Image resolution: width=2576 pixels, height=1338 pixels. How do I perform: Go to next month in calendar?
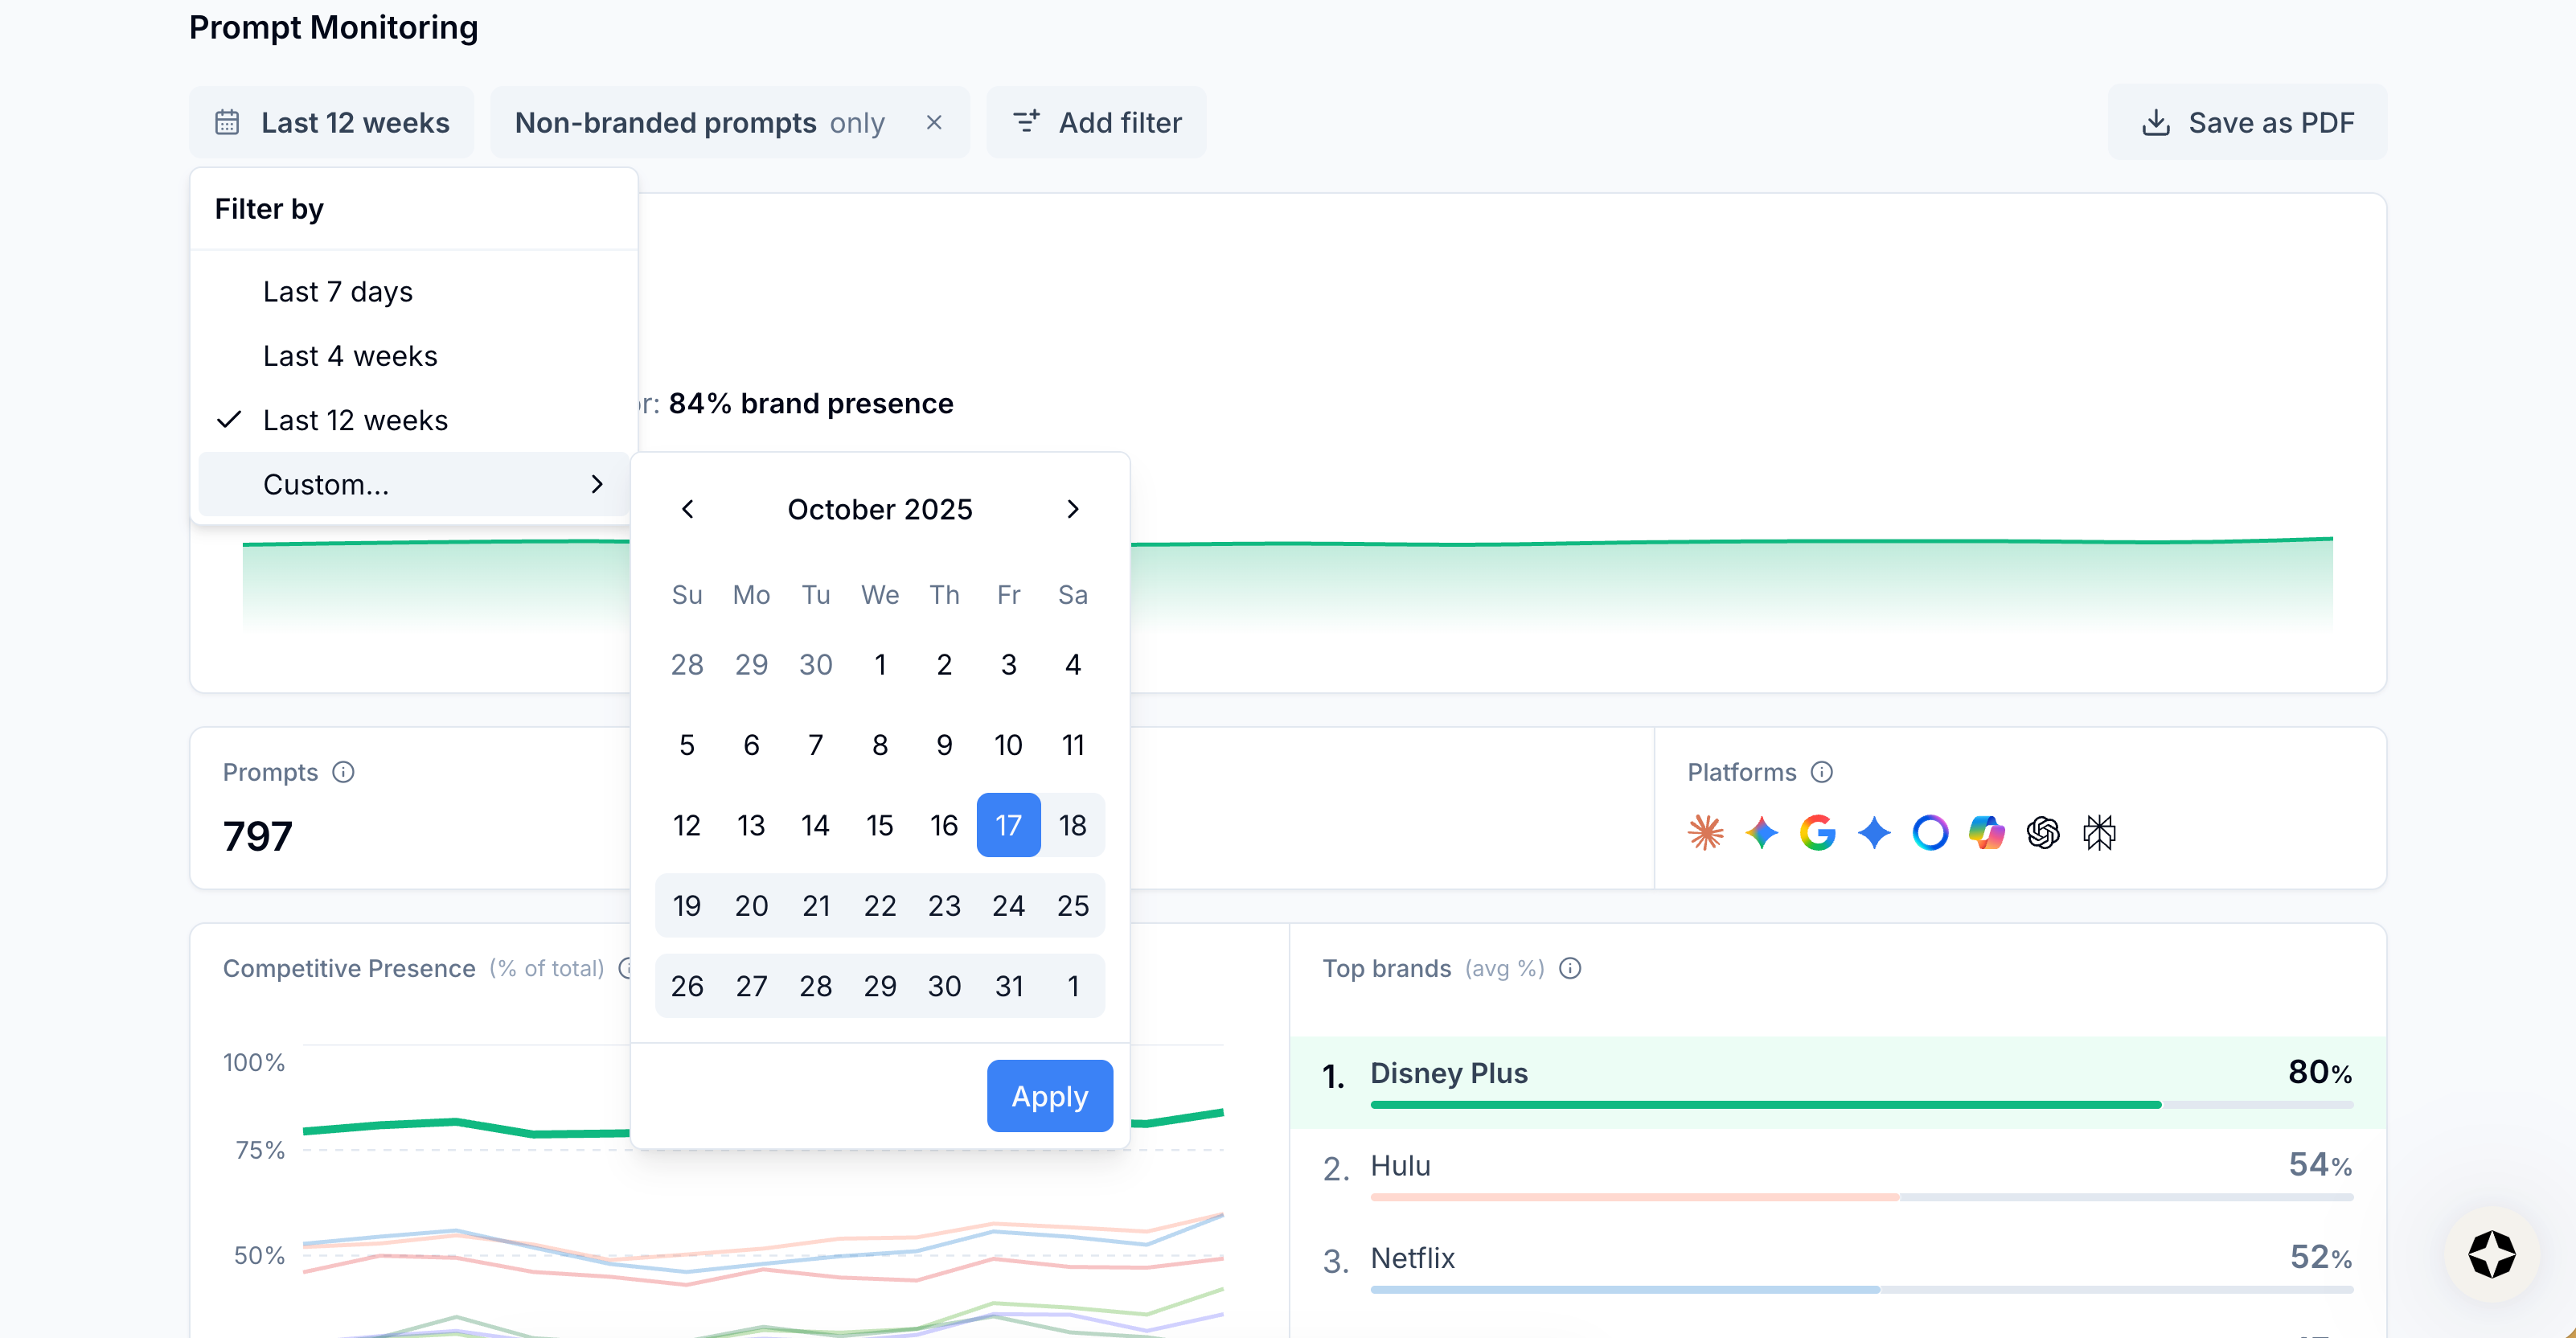pyautogui.click(x=1073, y=509)
